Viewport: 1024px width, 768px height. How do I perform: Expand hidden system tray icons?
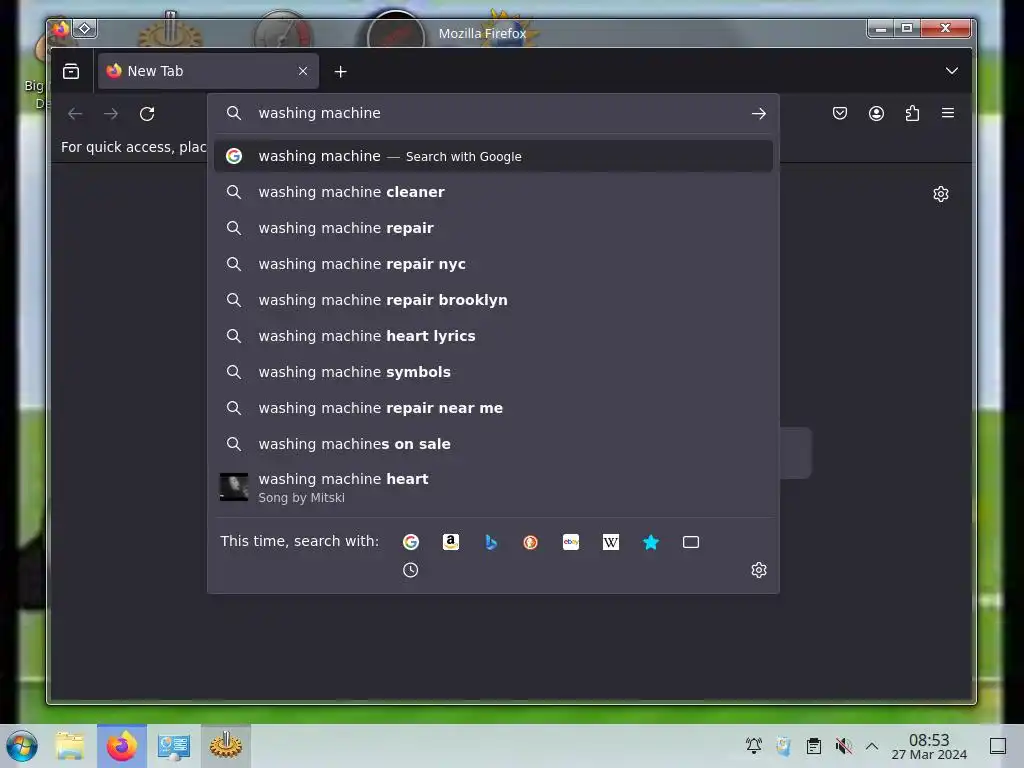point(871,745)
